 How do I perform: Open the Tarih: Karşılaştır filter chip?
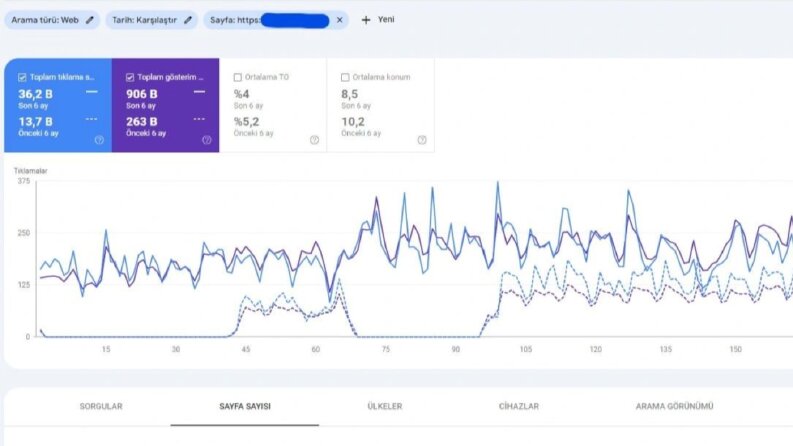[151, 20]
